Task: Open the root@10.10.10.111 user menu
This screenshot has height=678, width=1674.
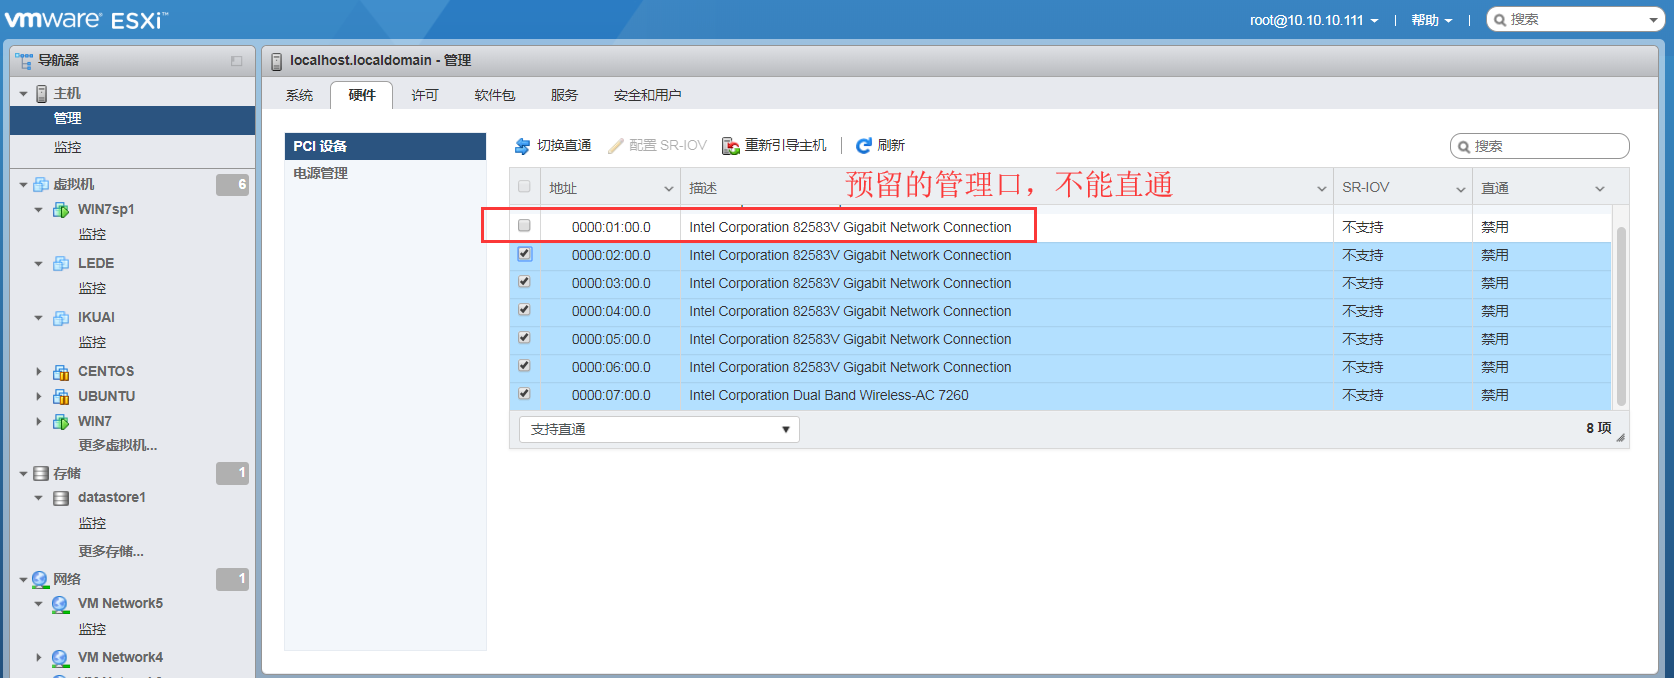Action: click(x=1314, y=21)
